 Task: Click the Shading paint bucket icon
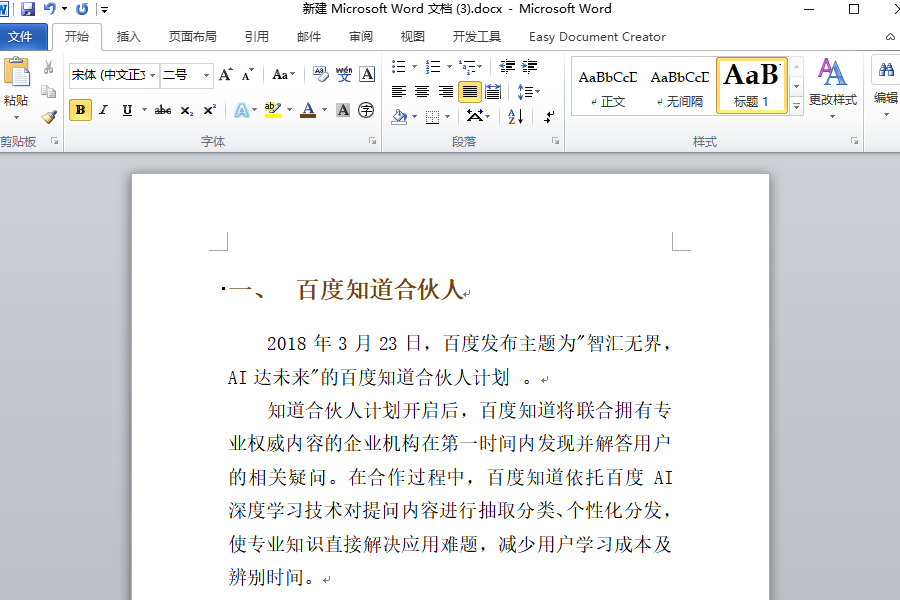pos(399,117)
